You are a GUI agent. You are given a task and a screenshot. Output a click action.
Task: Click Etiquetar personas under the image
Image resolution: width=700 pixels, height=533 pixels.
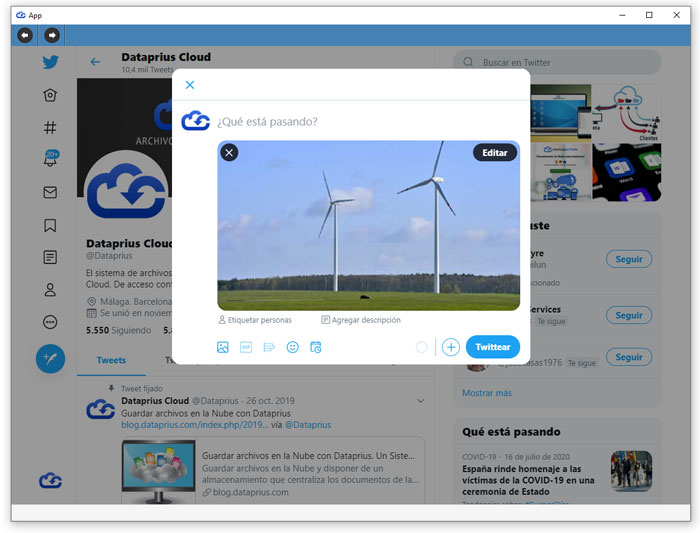255,320
